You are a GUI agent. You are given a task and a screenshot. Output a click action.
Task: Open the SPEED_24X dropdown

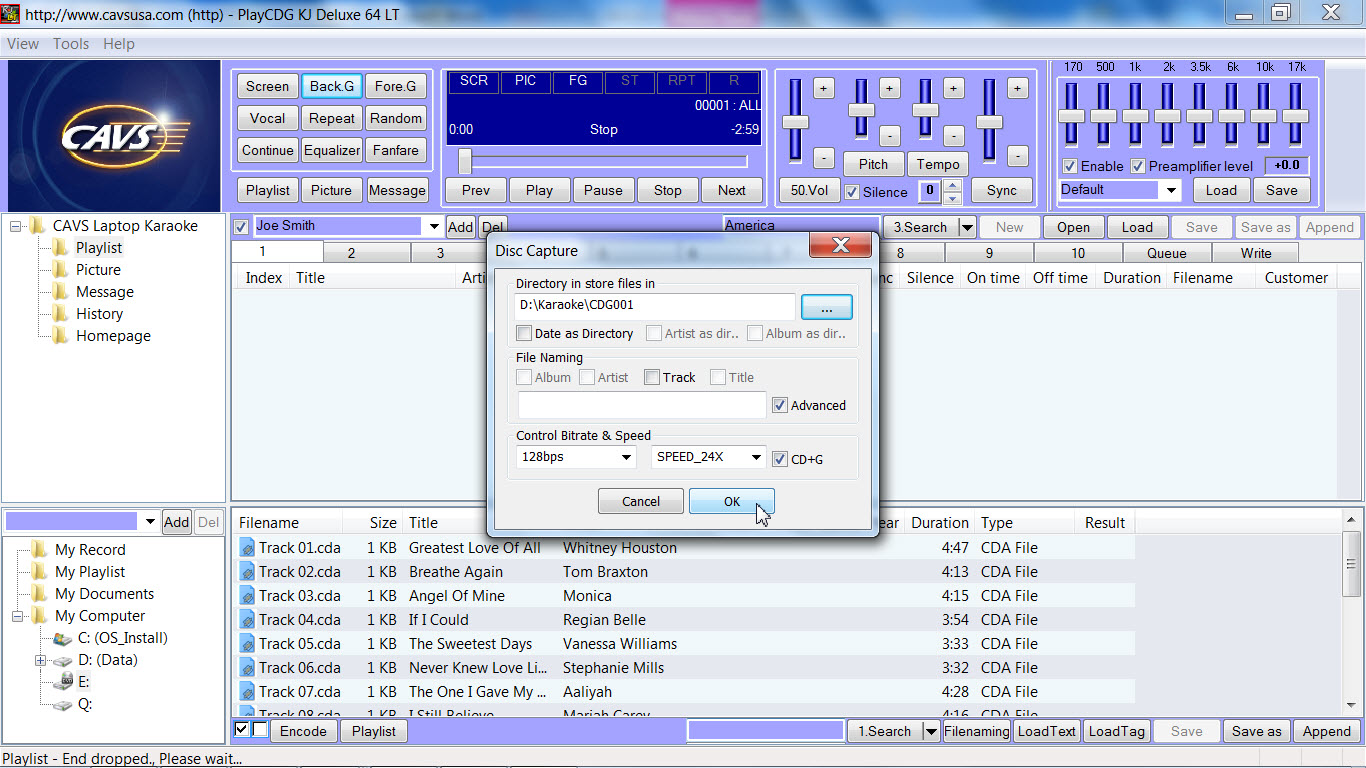756,457
